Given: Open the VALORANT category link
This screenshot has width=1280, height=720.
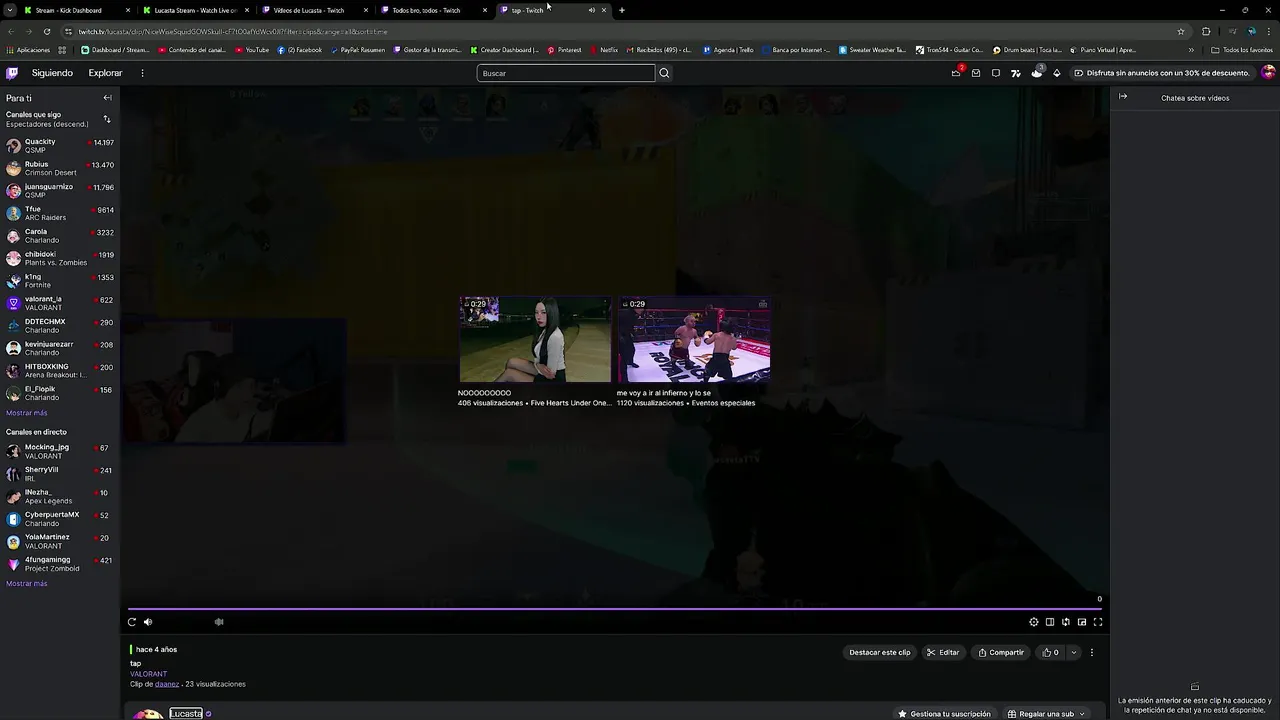Looking at the screenshot, I should pos(149,674).
